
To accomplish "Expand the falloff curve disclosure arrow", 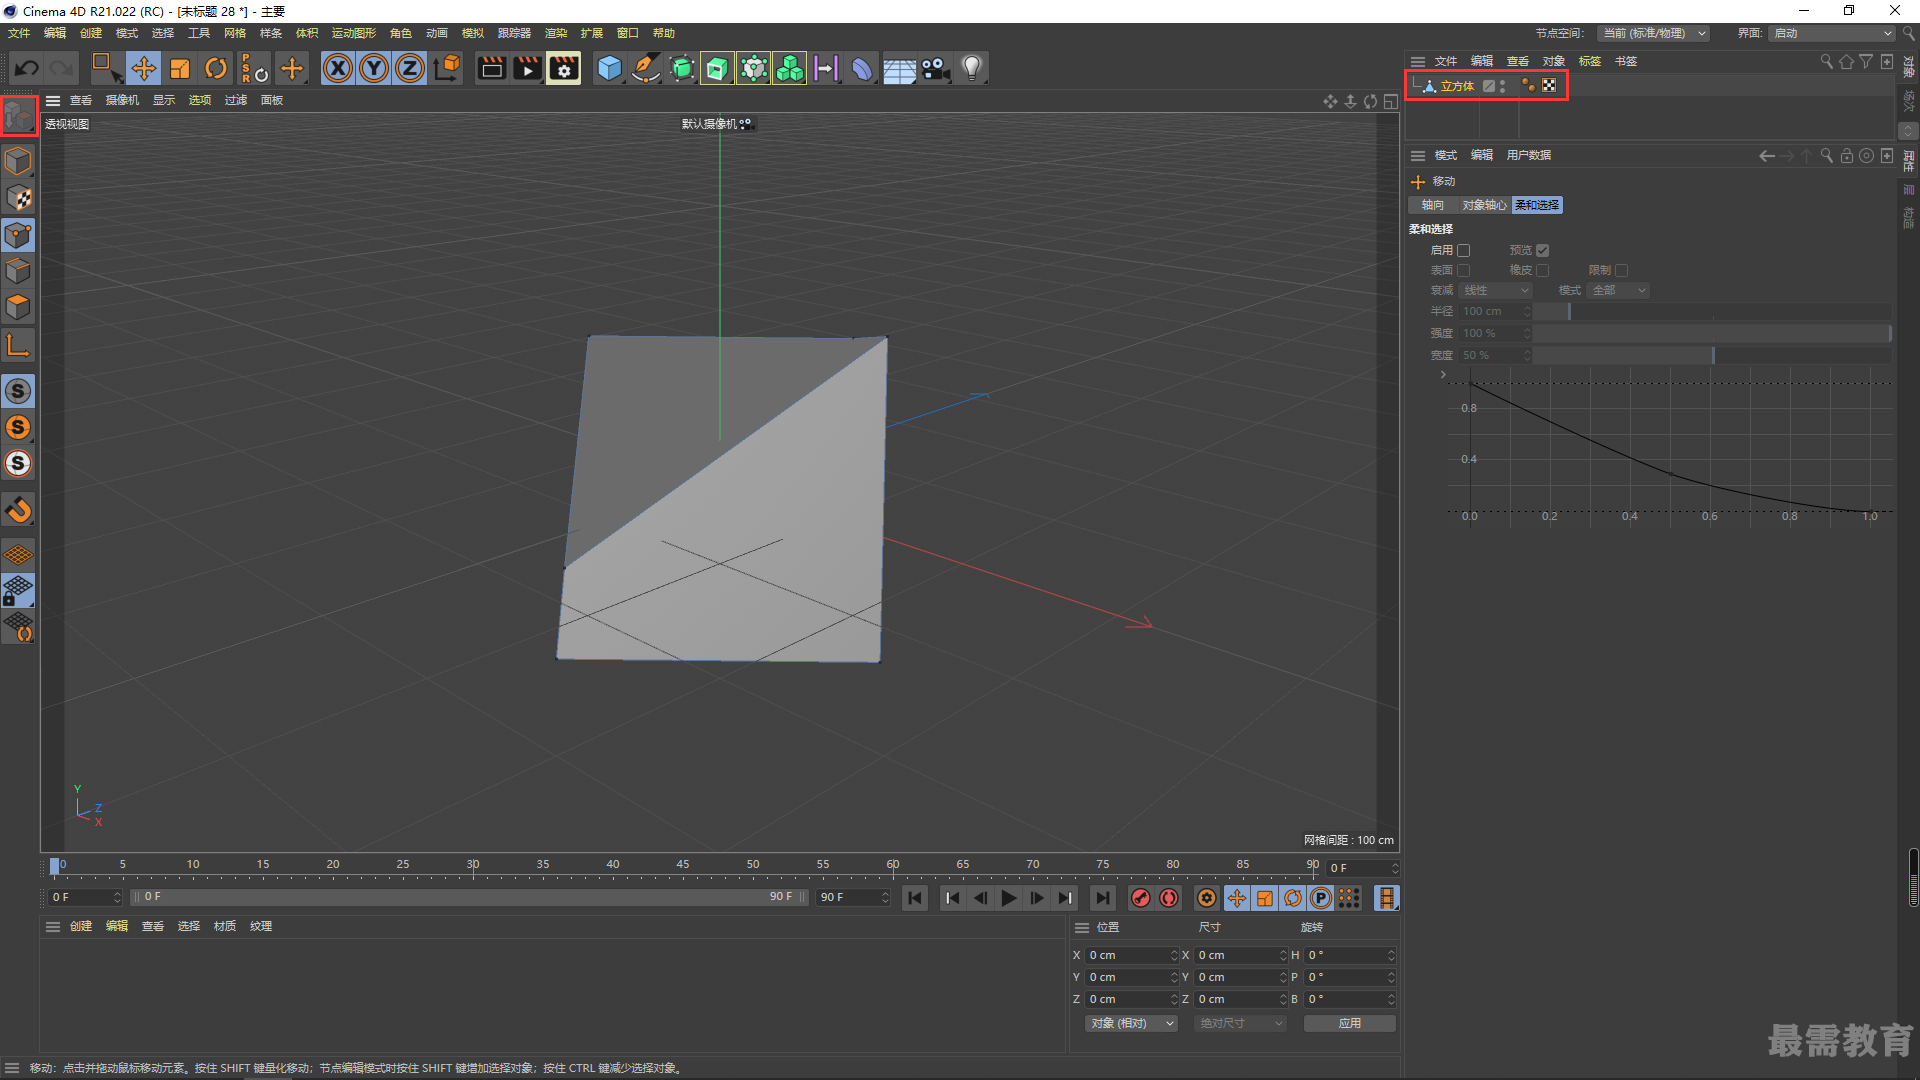I will 1442,374.
